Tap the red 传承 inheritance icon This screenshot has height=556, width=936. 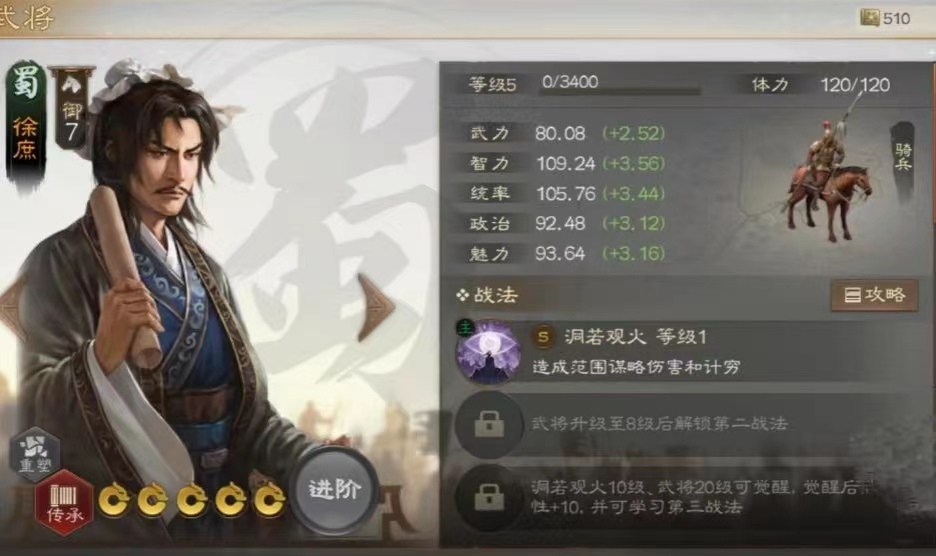pos(64,502)
